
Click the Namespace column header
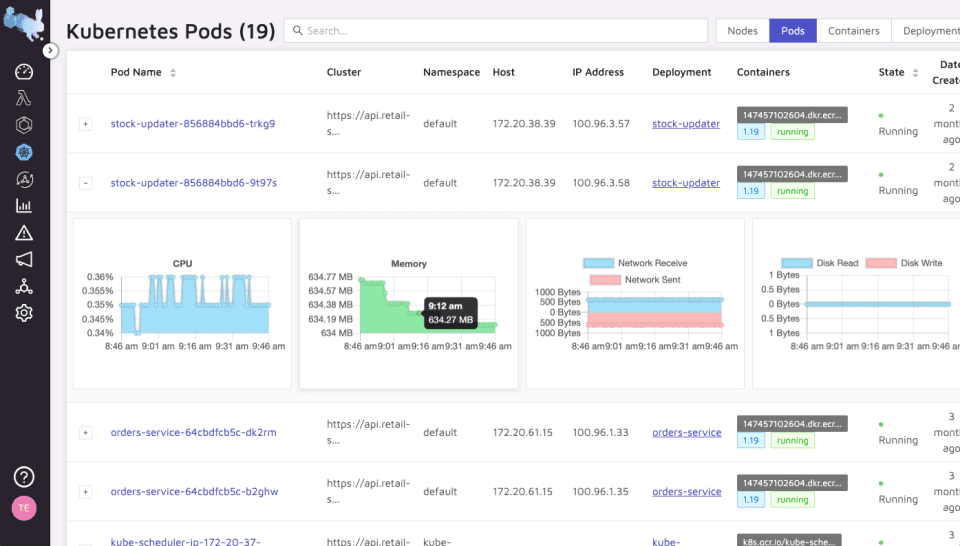tap(451, 72)
